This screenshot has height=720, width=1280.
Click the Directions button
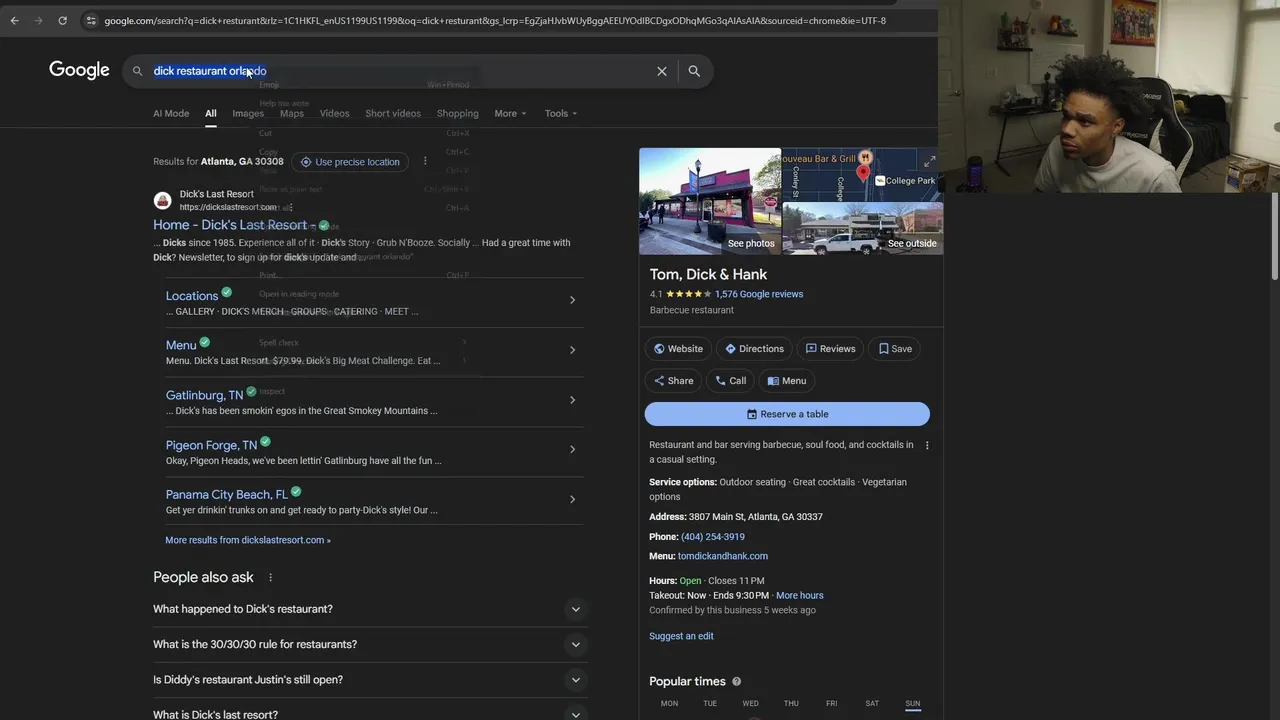coord(754,349)
